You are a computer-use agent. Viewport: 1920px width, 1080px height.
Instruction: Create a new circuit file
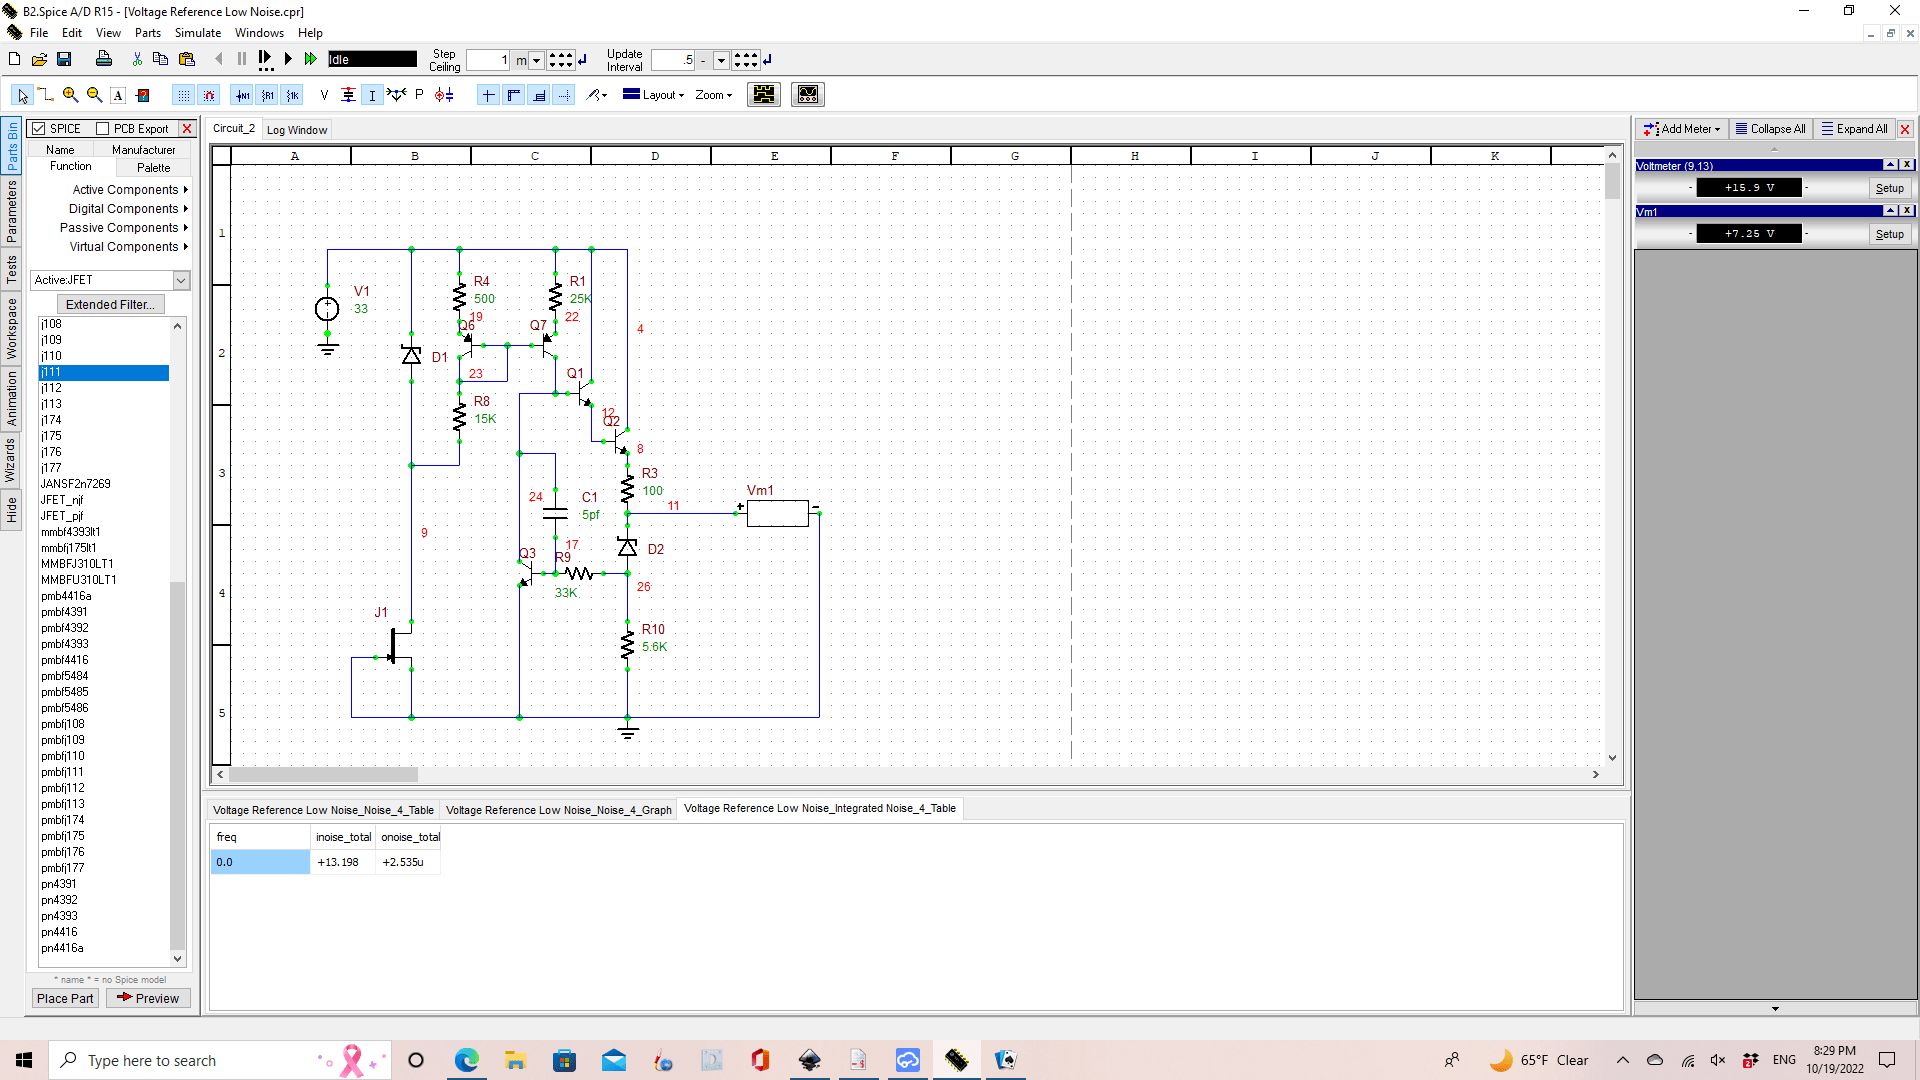[15, 60]
